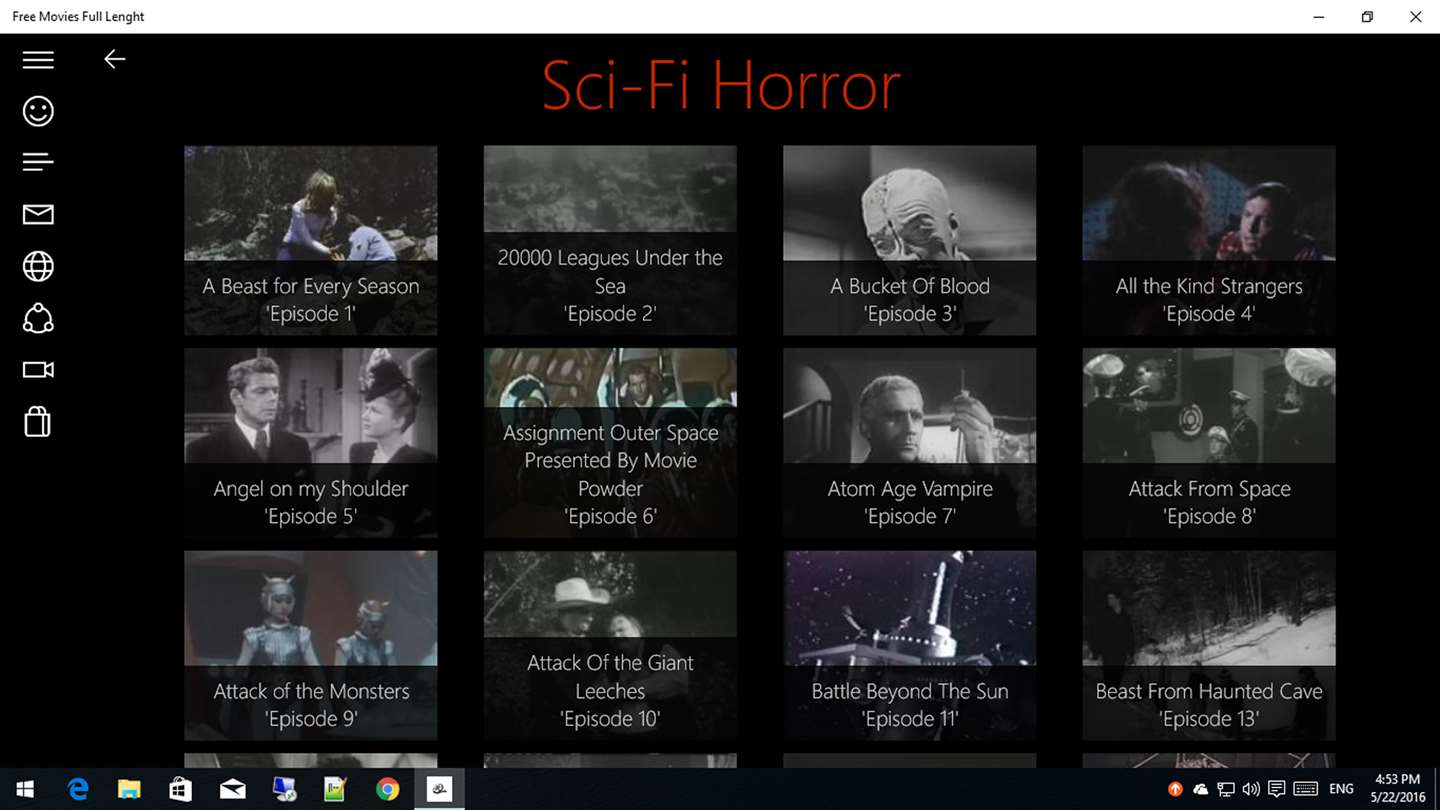Open the globe web icon
Viewport: 1440px width, 810px height.
38,266
